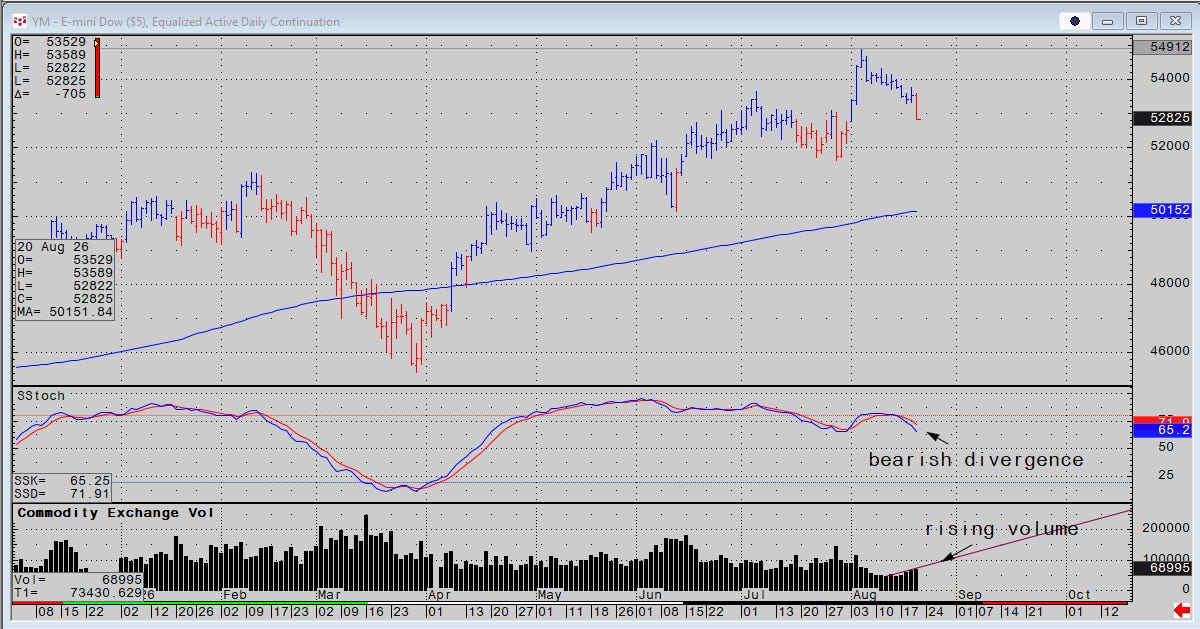Click the Mar month label on the time axis
Screen dimensions: 1200x629
[329, 594]
